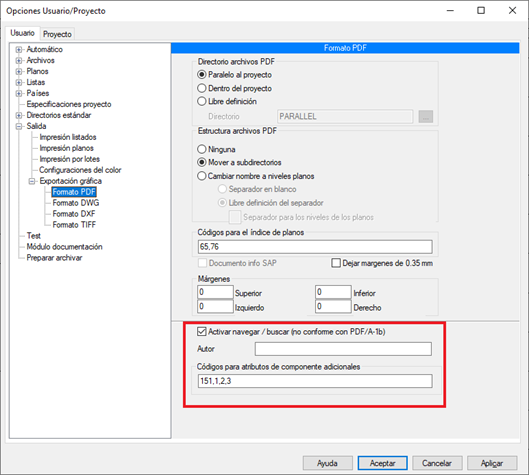Enable Dejar margenes de 0.35 mm
This screenshot has height=475, width=529.
tap(336, 263)
